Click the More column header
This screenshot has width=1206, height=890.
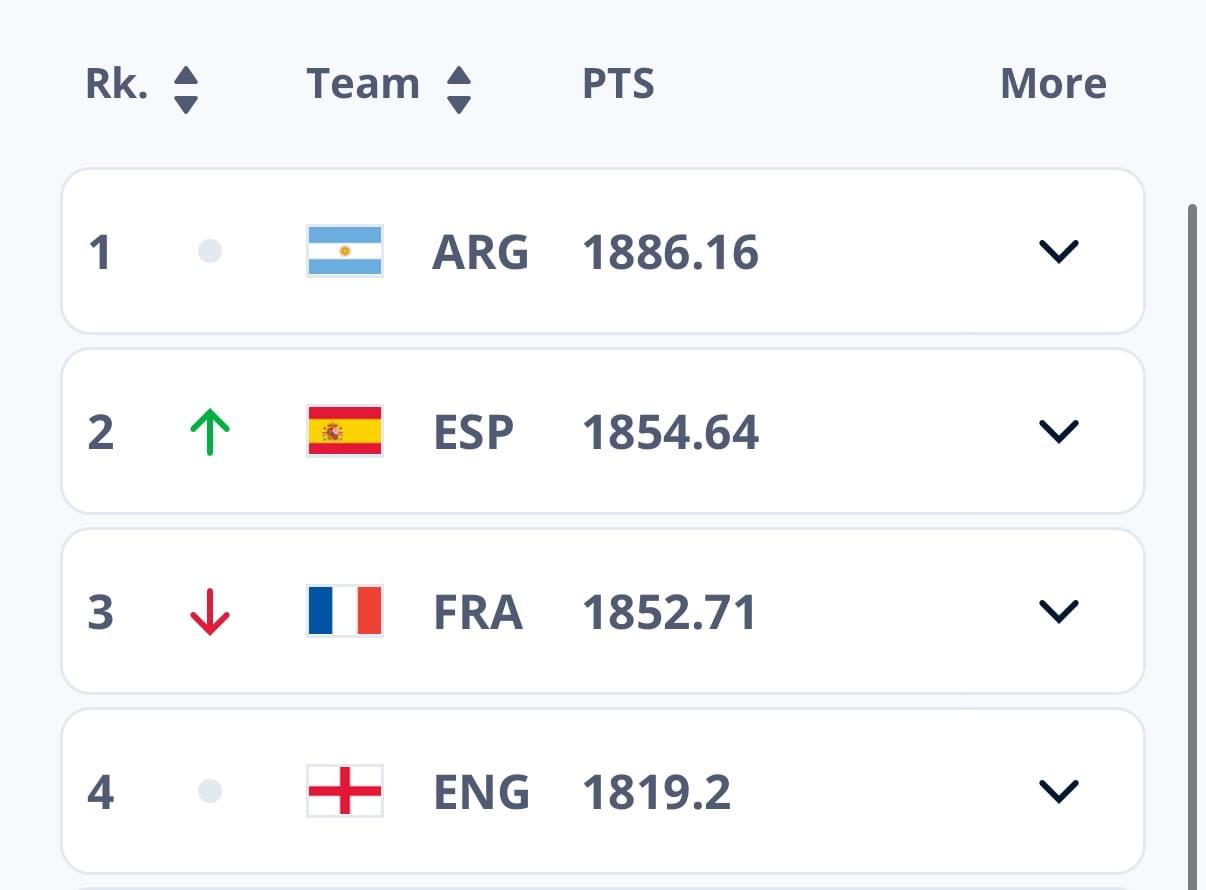pyautogui.click(x=1053, y=84)
